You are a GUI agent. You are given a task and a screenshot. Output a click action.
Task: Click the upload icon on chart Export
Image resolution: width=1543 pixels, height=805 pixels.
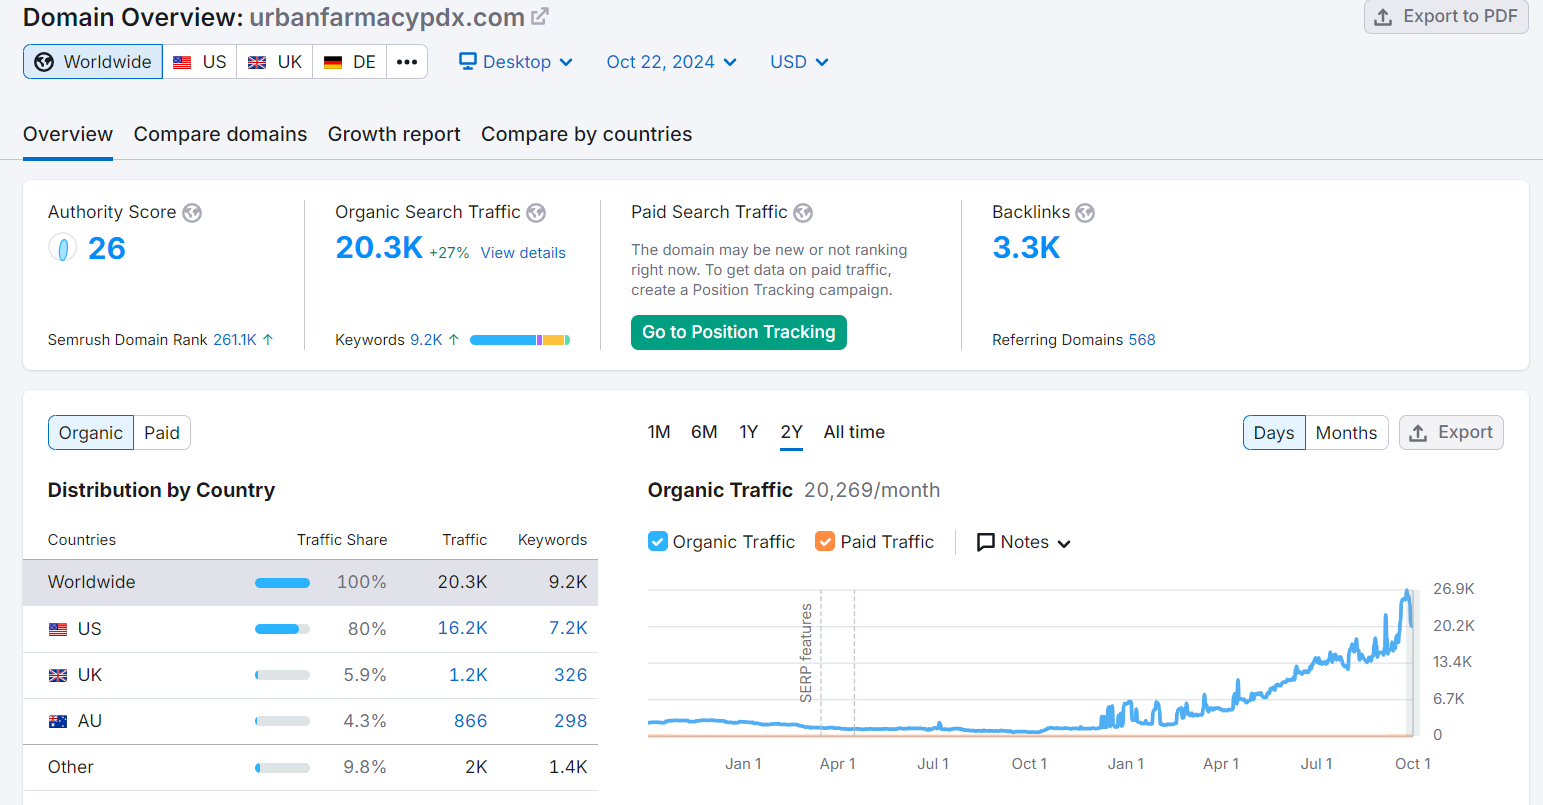(x=1418, y=433)
